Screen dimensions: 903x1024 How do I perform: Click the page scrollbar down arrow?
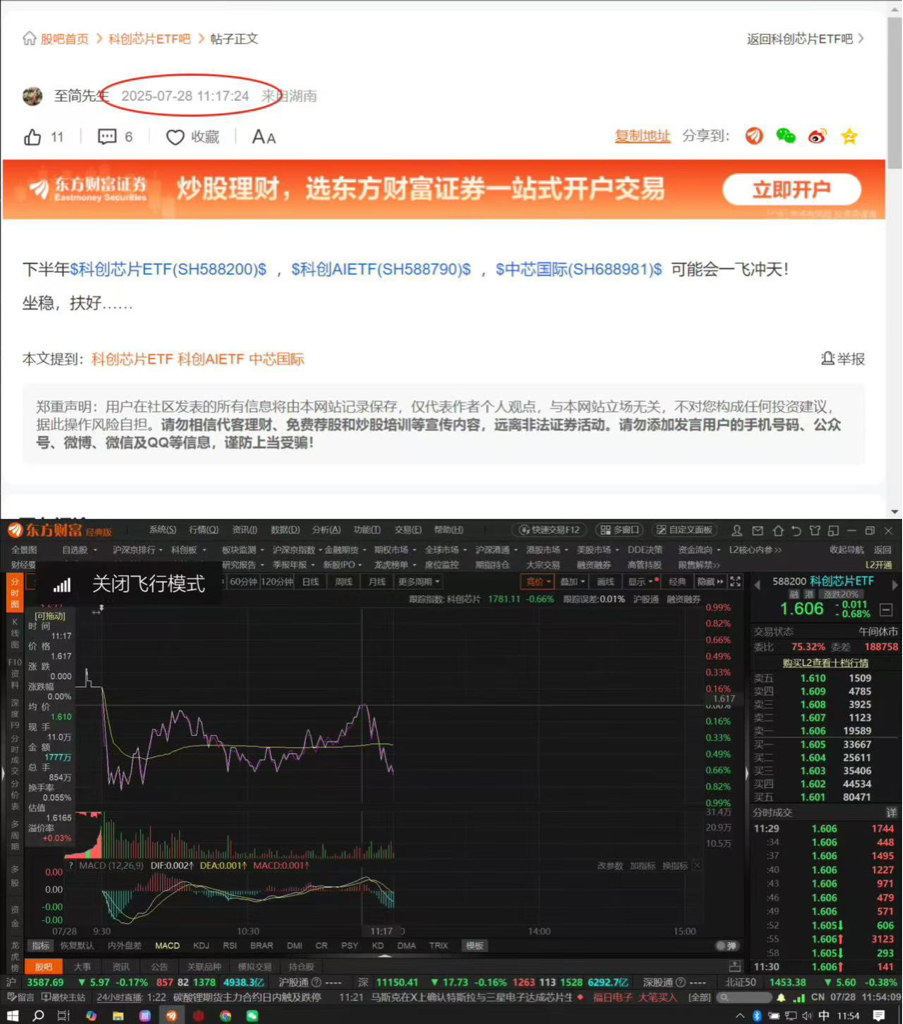(x=895, y=512)
